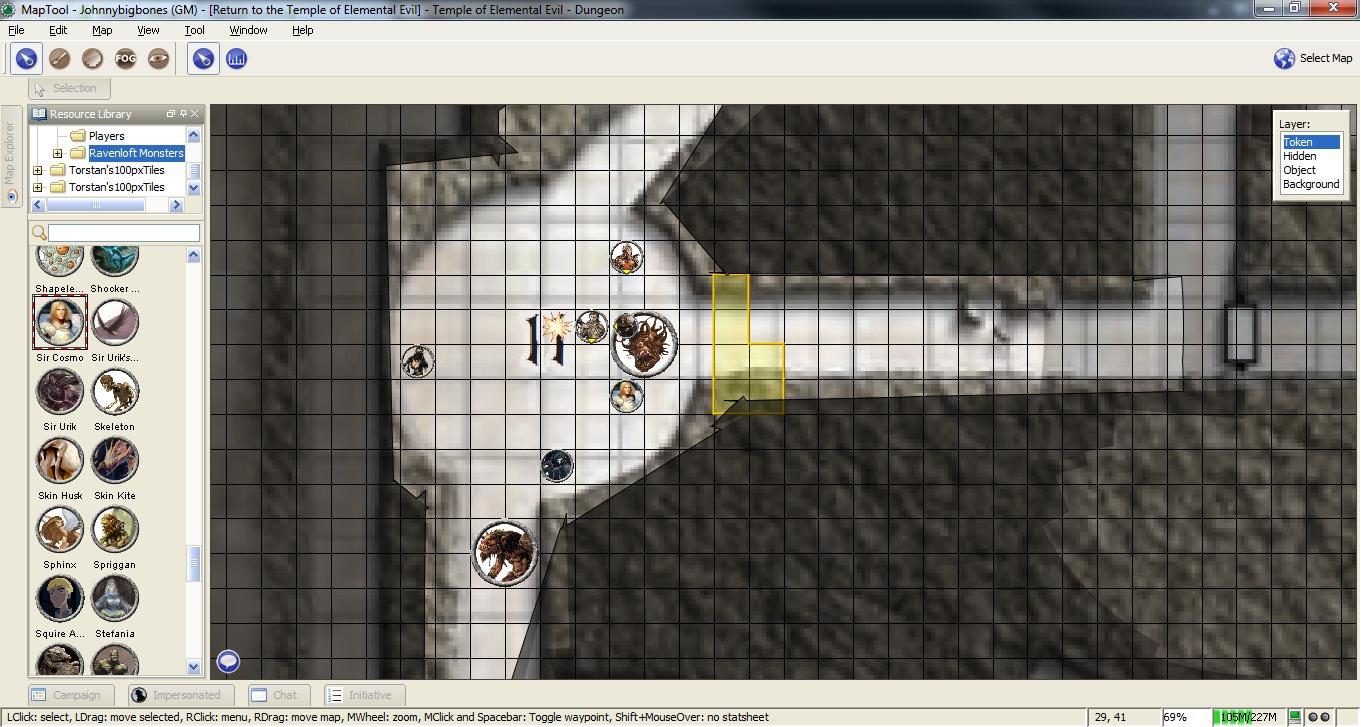Open the Map menu
Image resolution: width=1361 pixels, height=727 pixels.
[102, 30]
